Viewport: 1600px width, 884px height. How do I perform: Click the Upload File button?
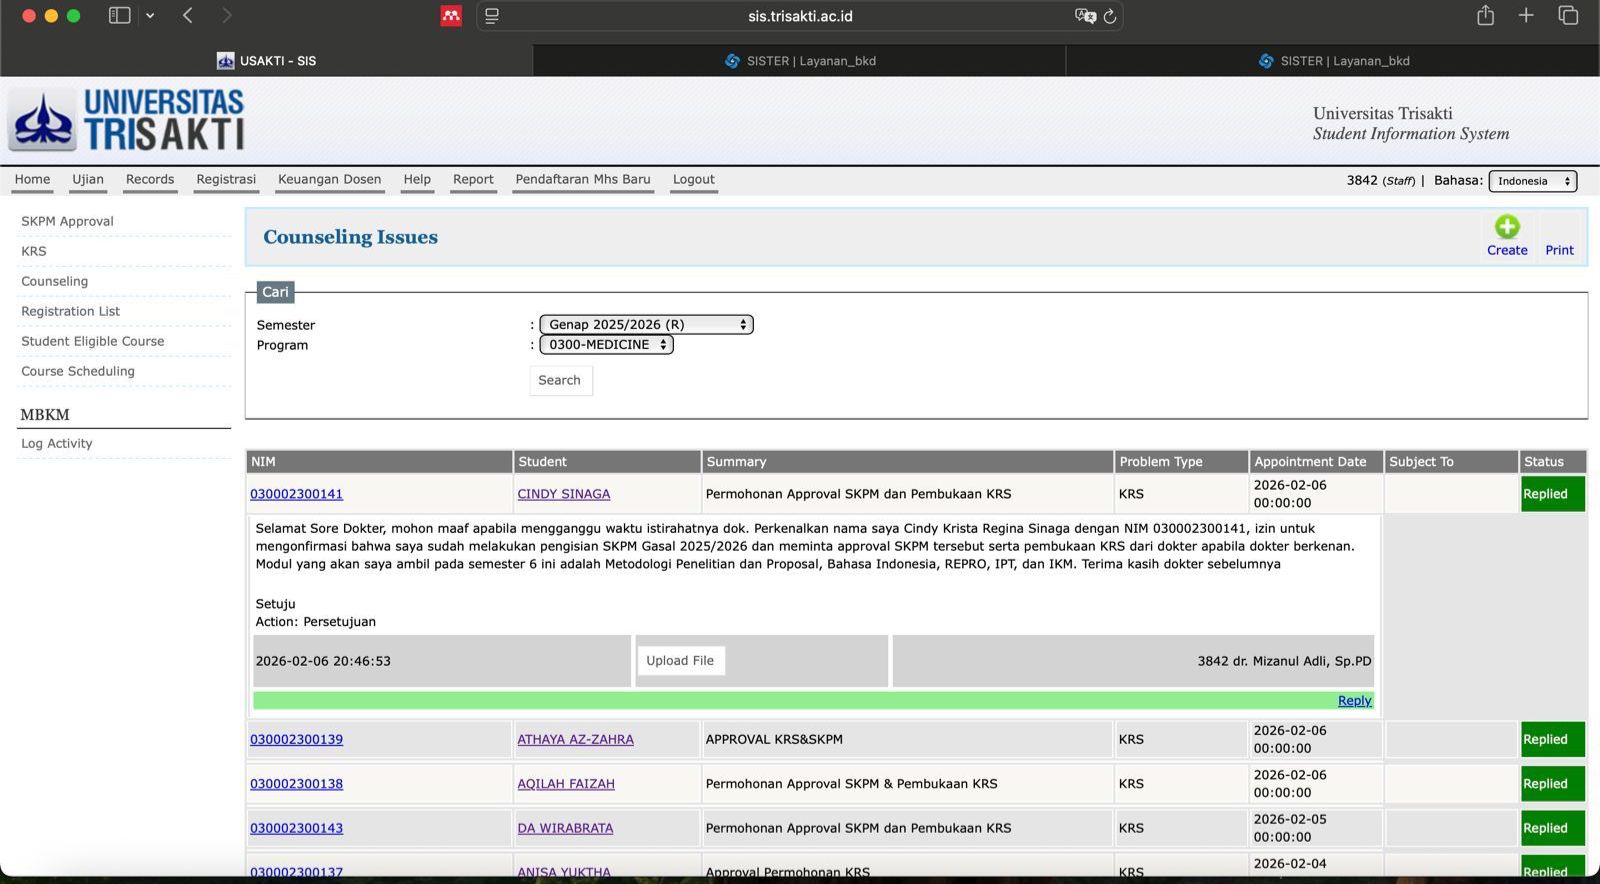point(680,661)
